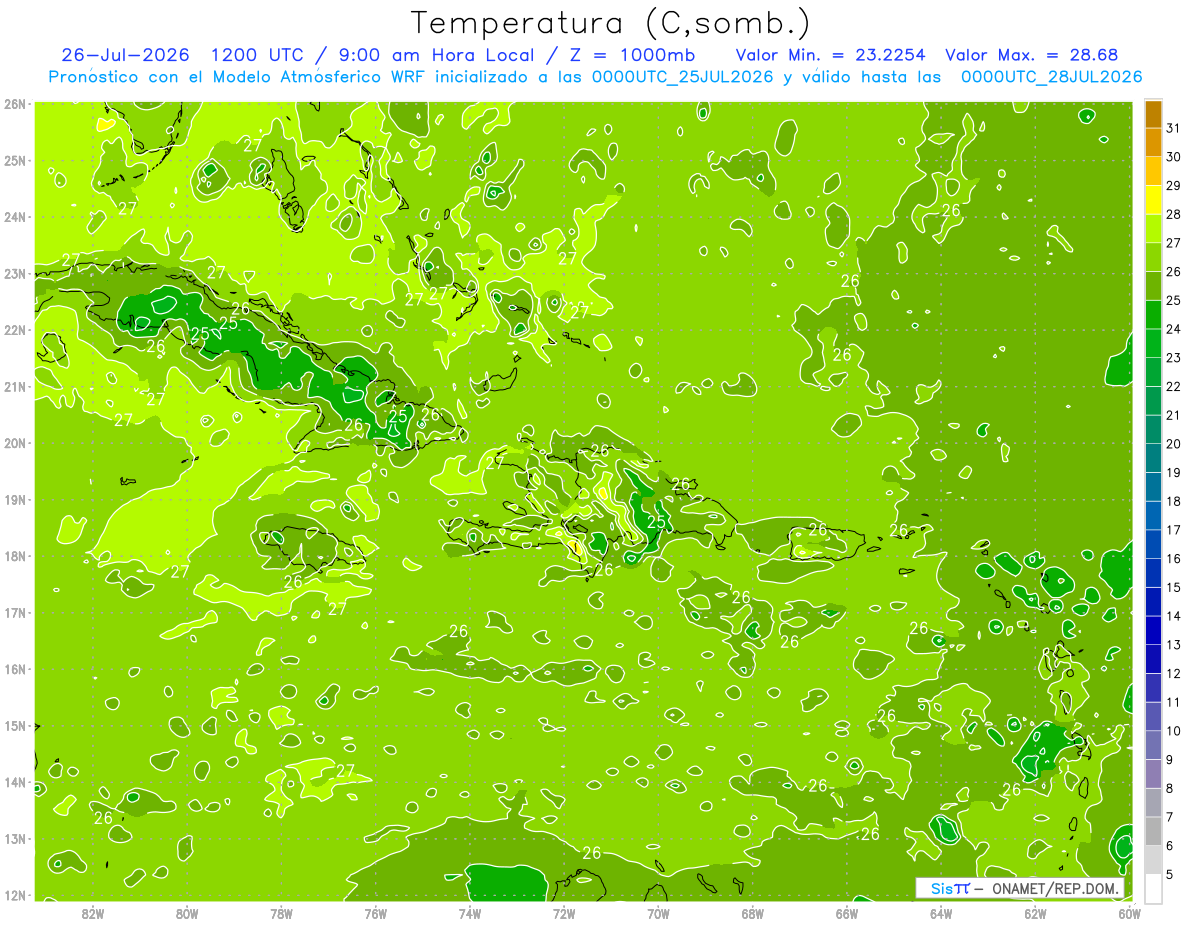Click the 'SisTT - ONAMET/REP.DOM.' credit label
The image size is (1200, 927).
click(x=1020, y=888)
